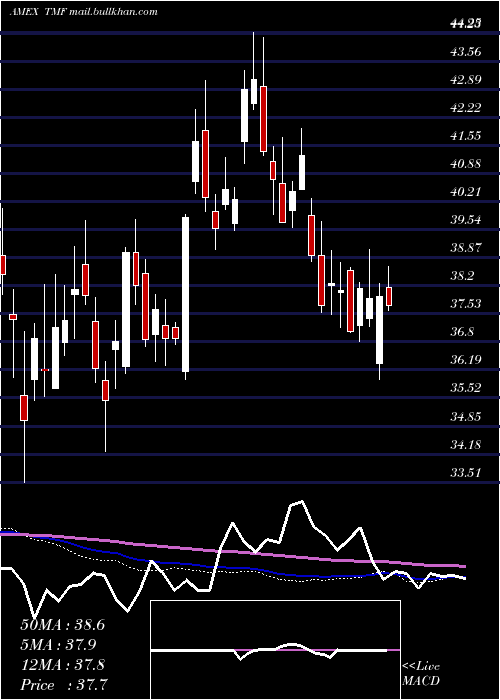Select the 34.85 price axis label

(466, 417)
